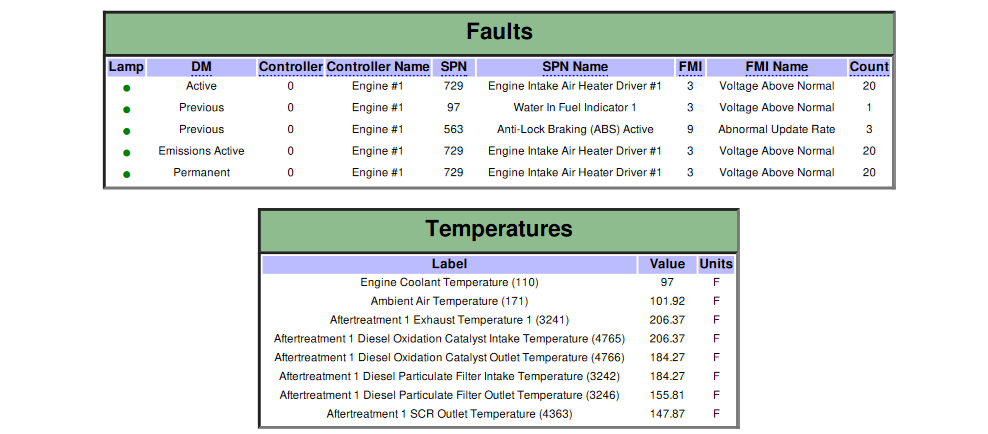Click Temperatures table Value header
Image resolution: width=988 pixels, height=434 pixels.
667,264
